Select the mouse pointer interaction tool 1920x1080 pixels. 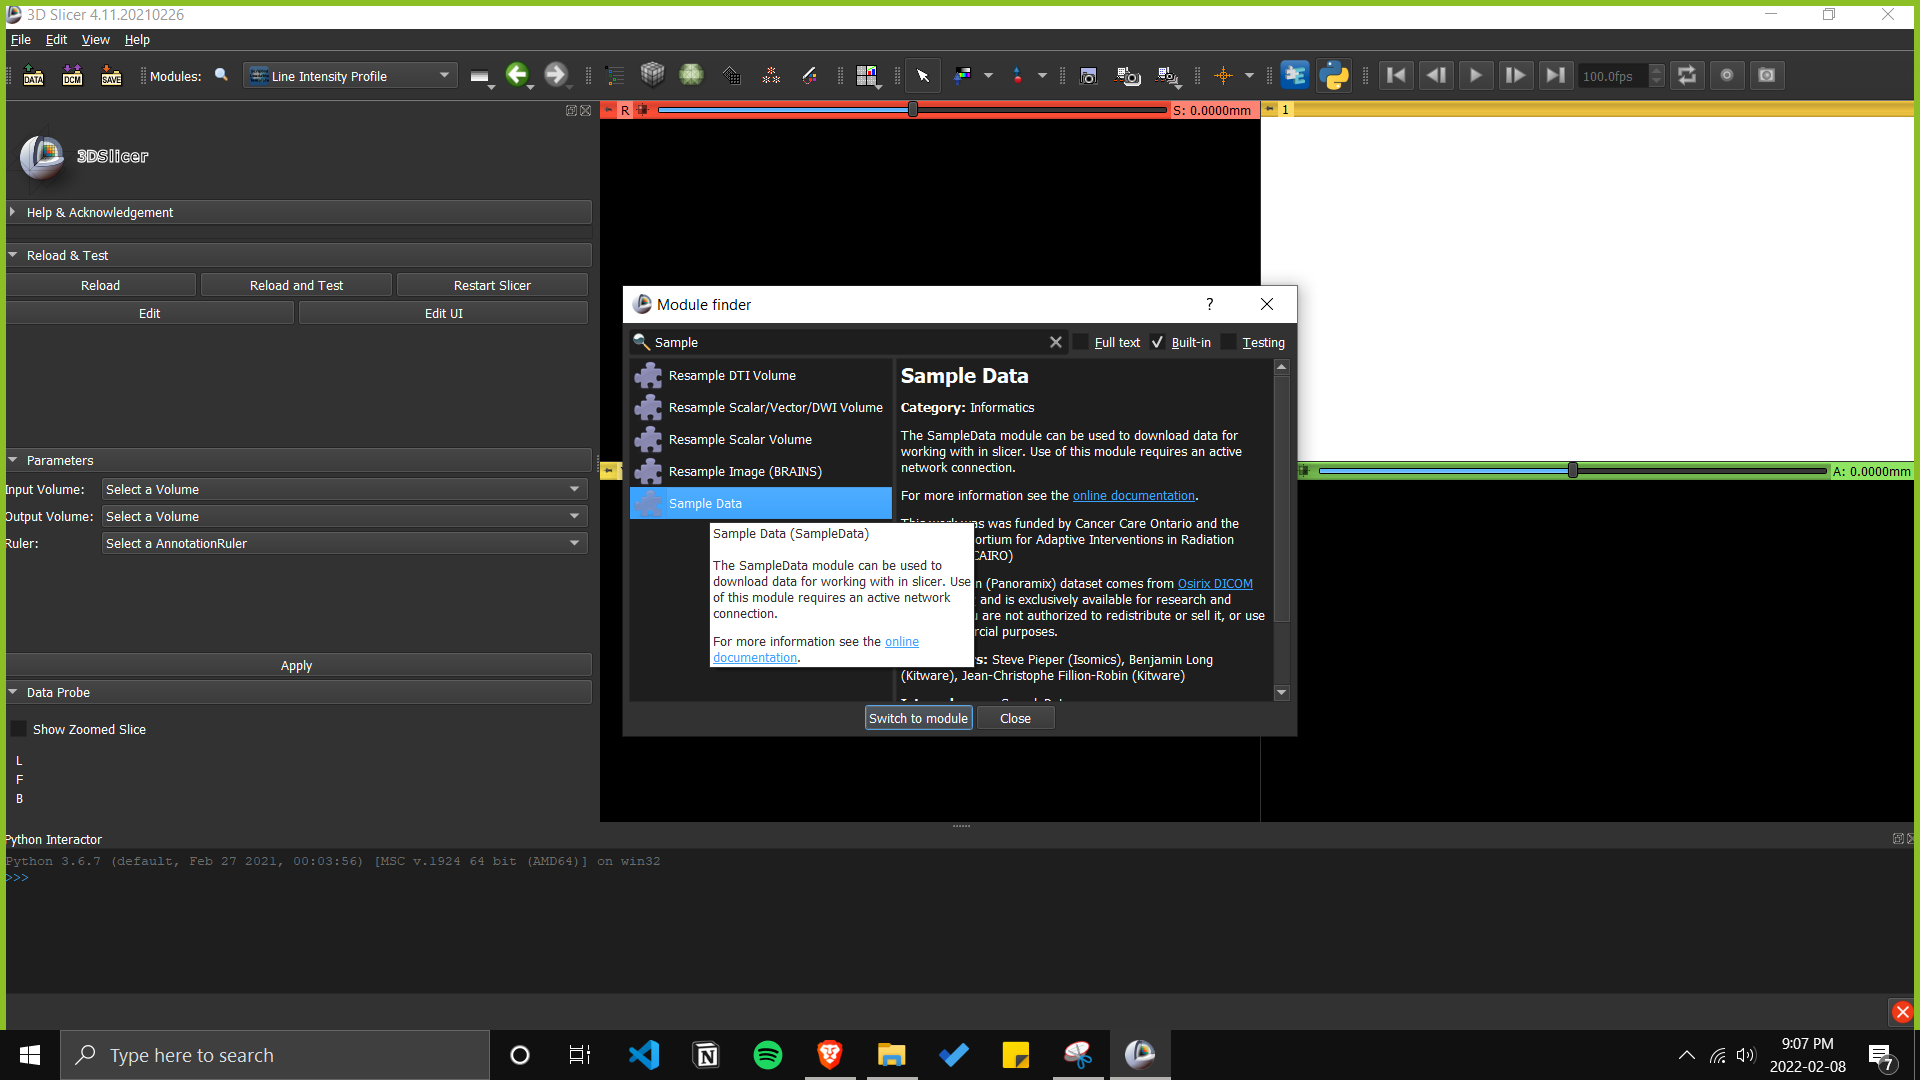pyautogui.click(x=923, y=76)
